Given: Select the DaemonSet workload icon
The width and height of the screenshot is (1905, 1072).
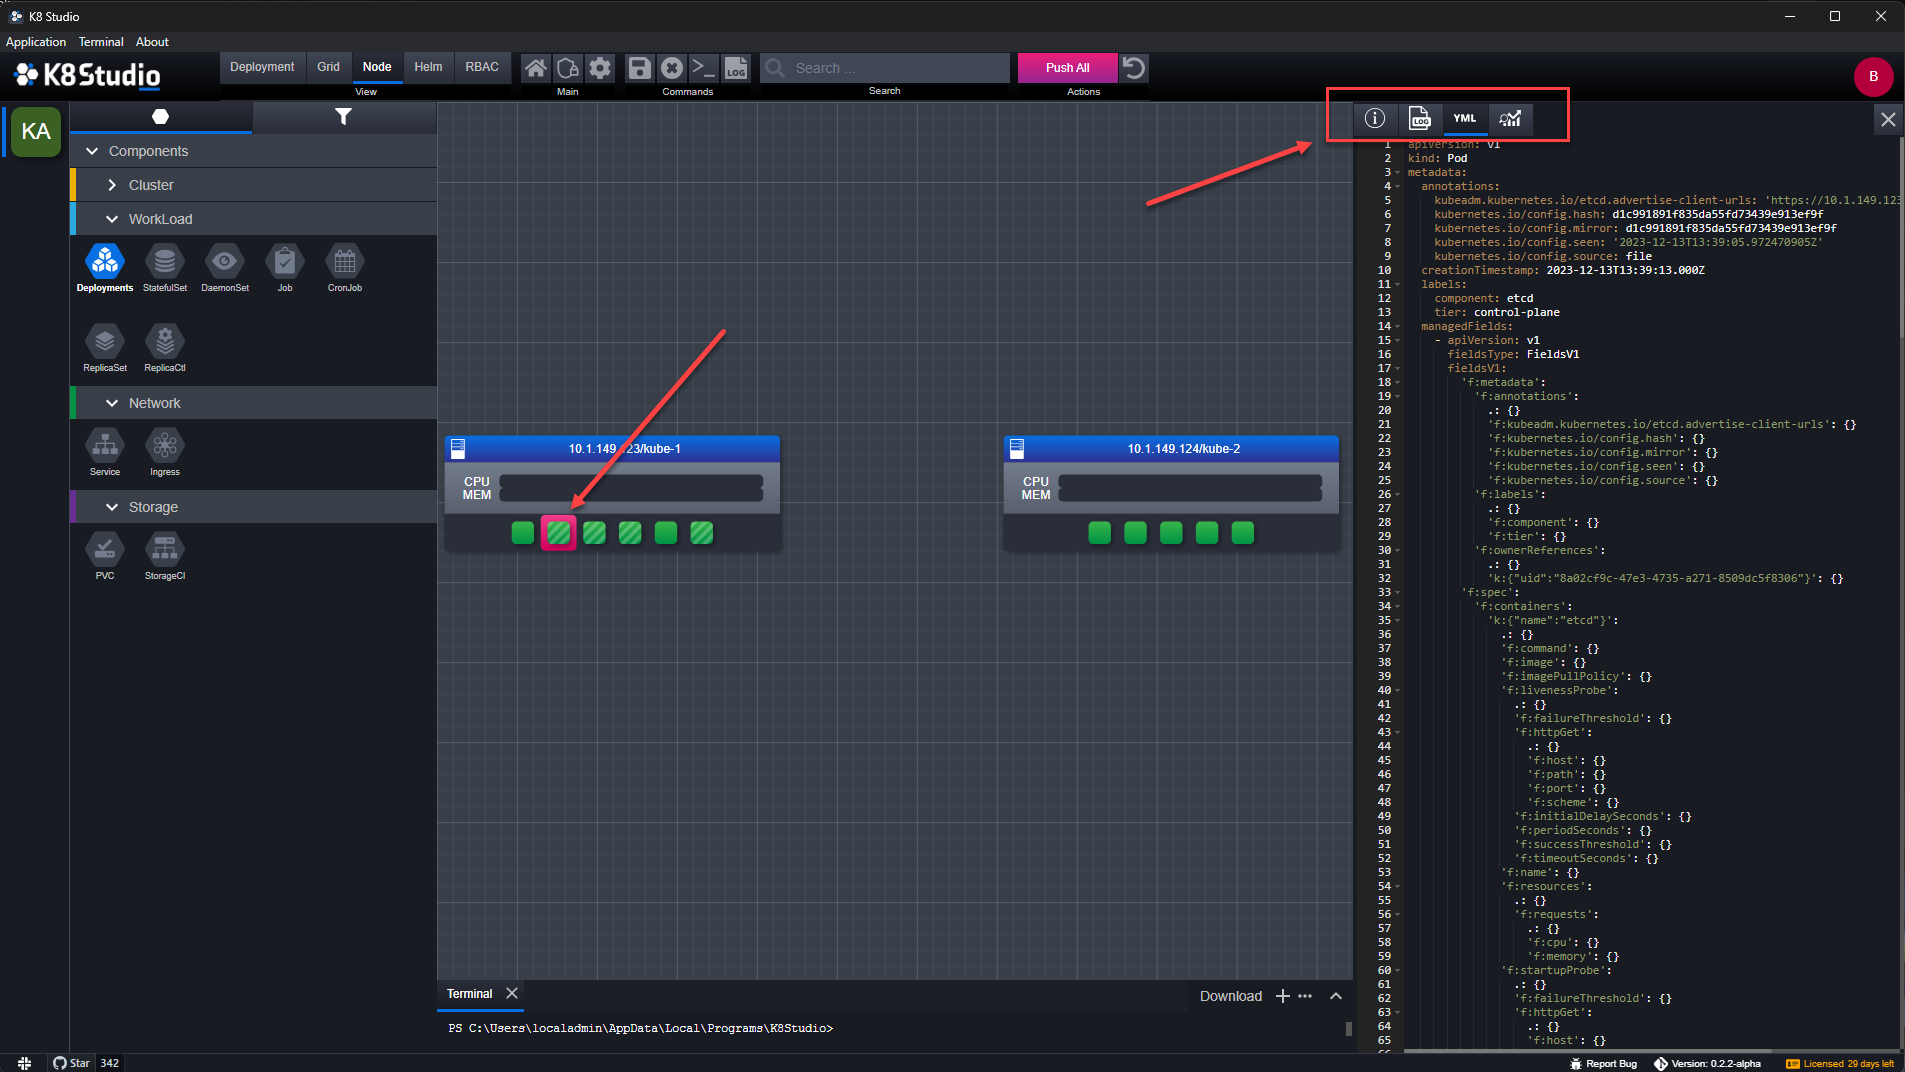Looking at the screenshot, I should click(x=225, y=262).
